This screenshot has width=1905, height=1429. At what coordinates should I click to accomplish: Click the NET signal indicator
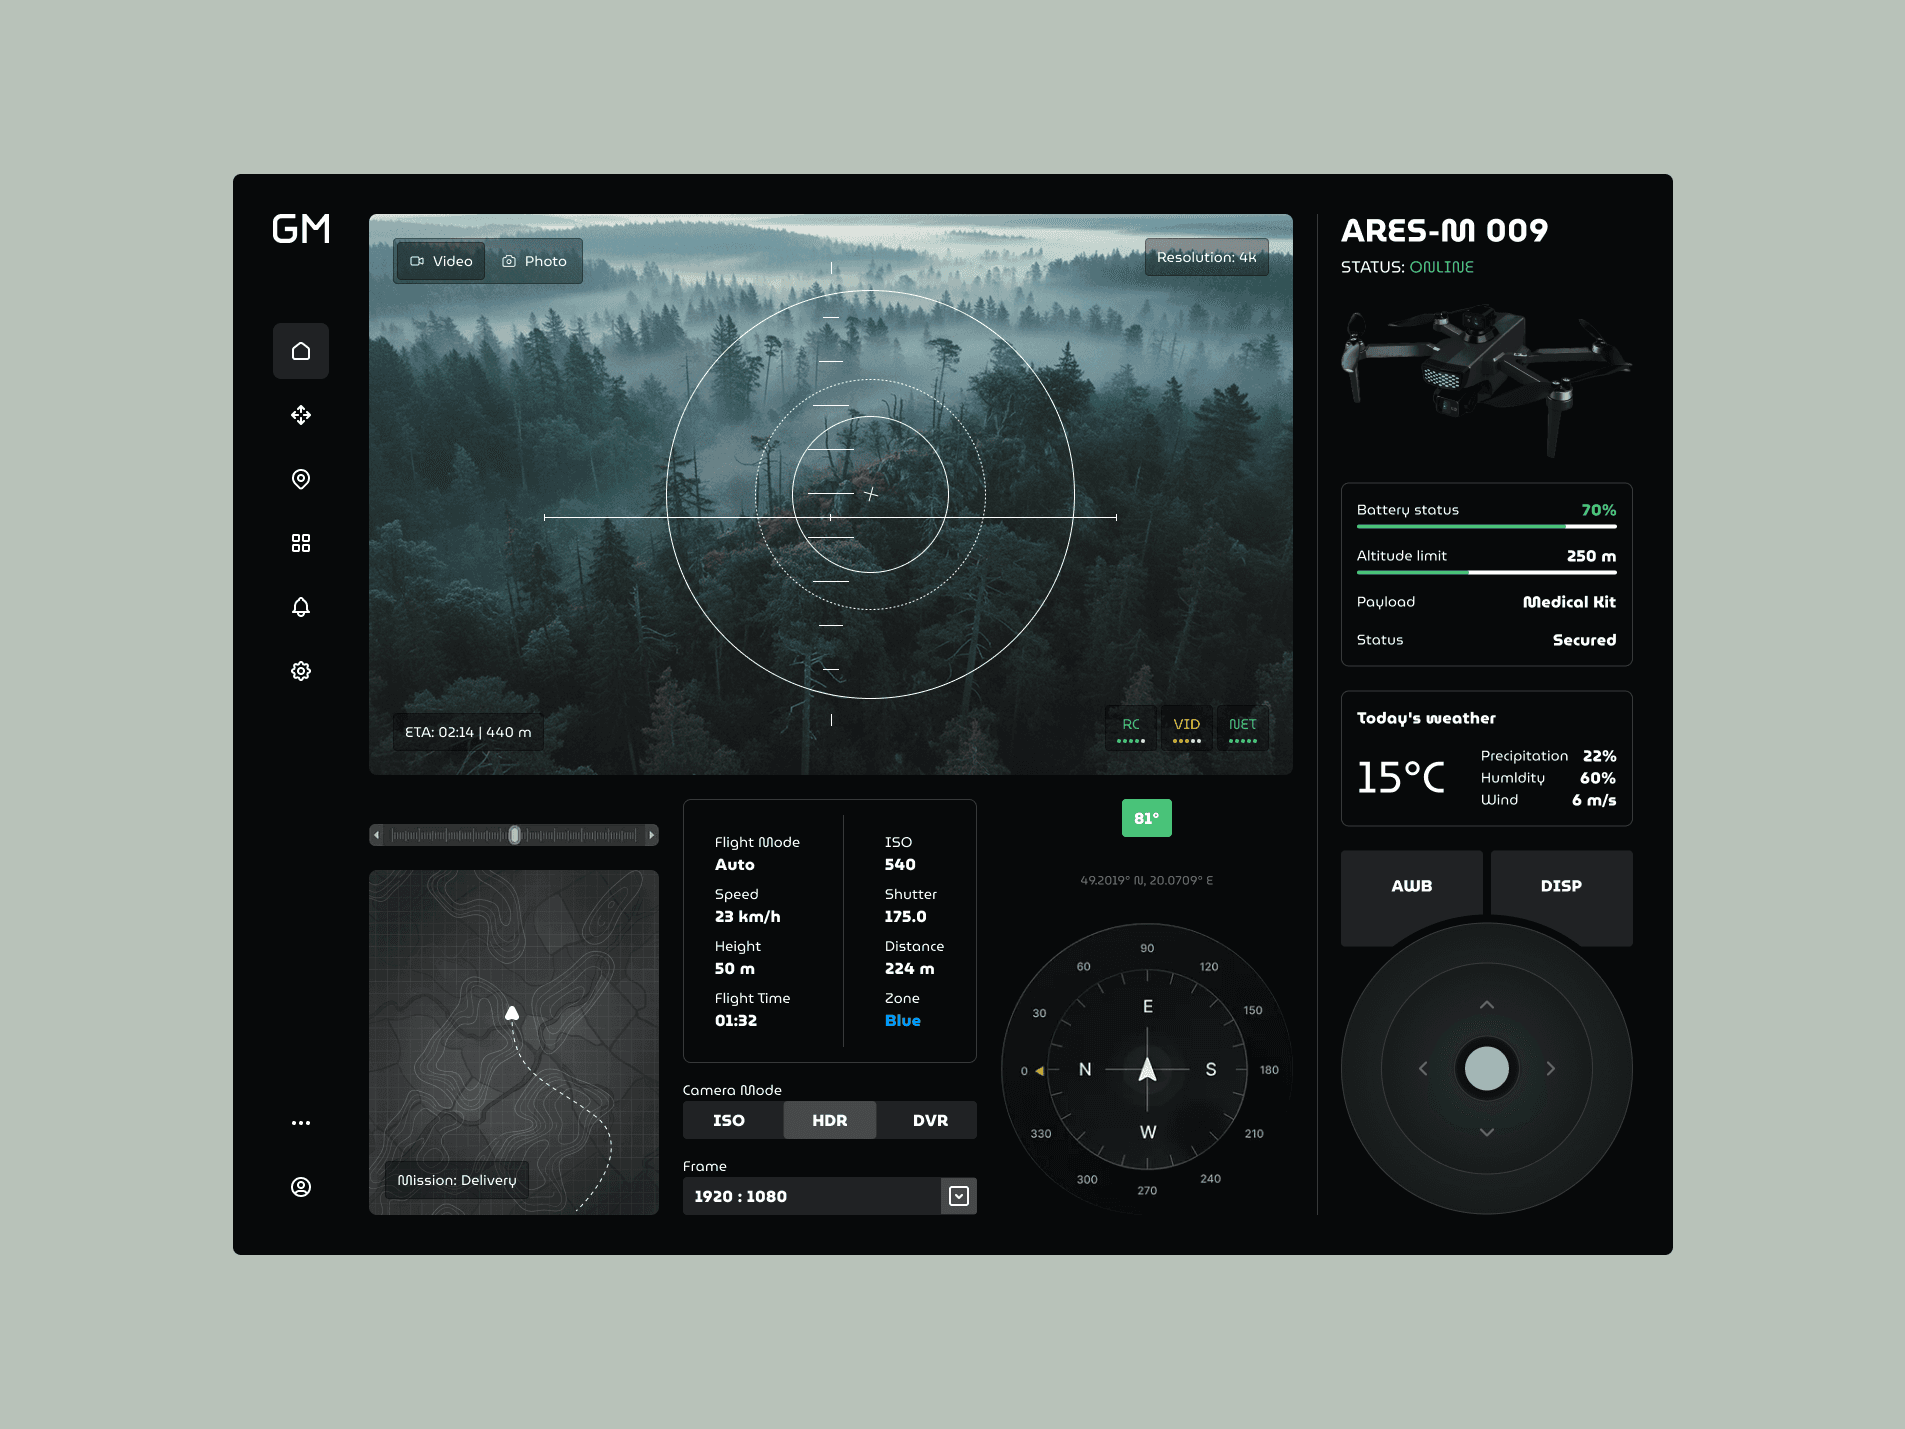tap(1243, 728)
